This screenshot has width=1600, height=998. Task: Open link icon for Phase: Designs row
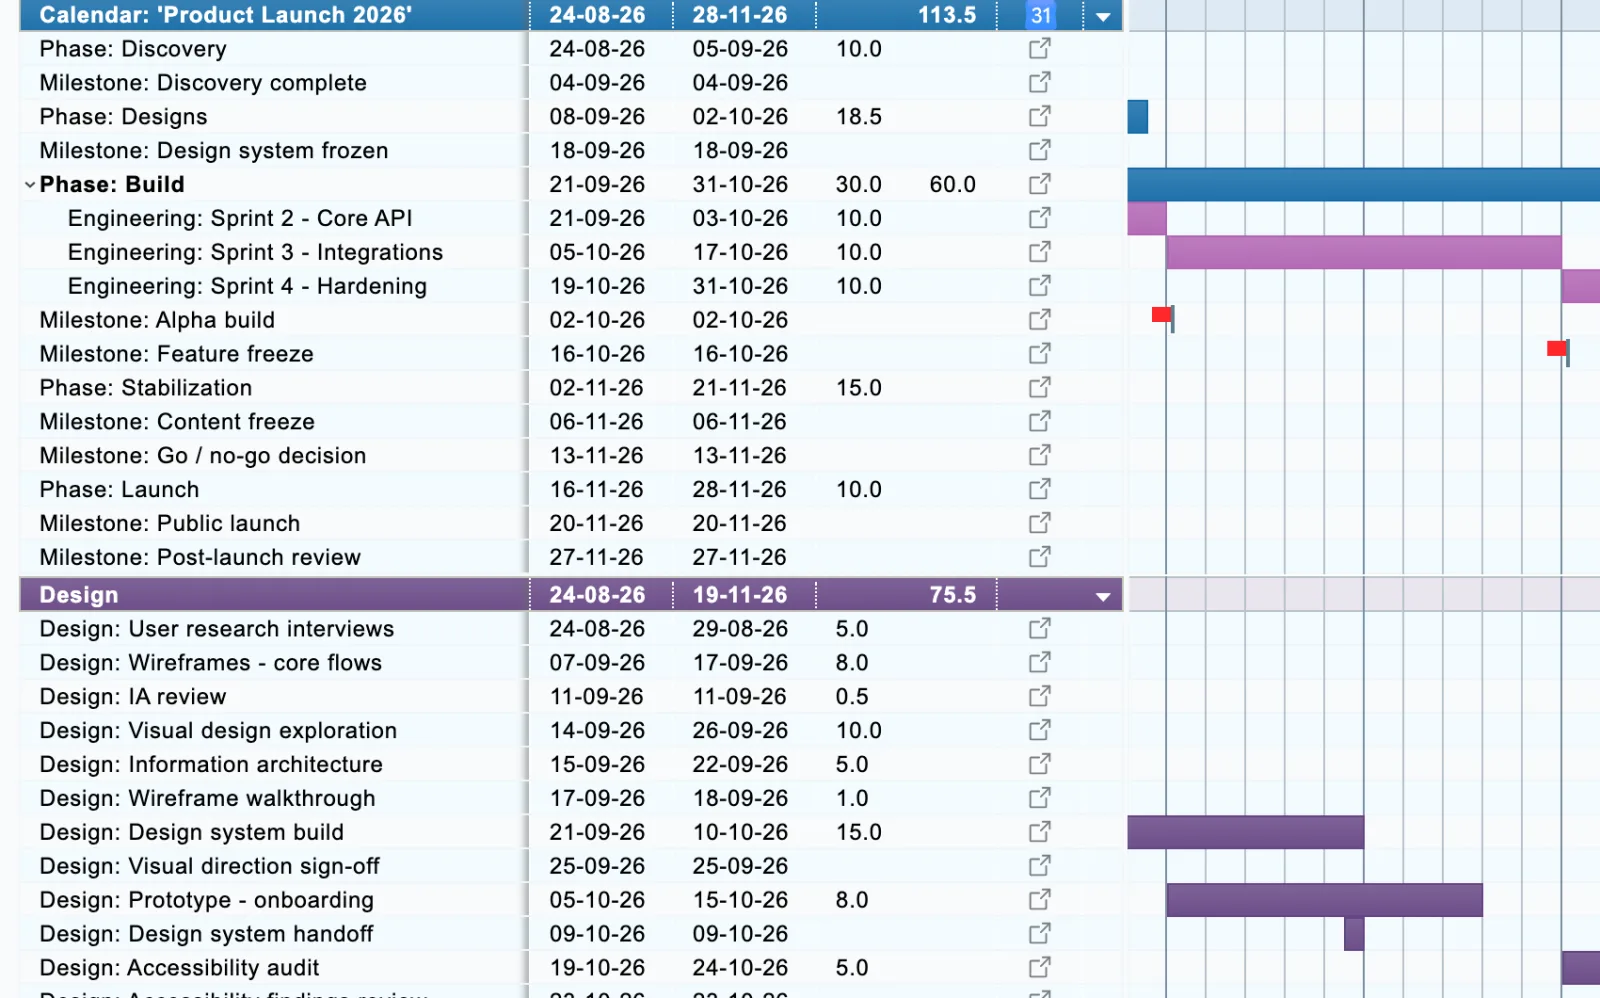click(x=1040, y=116)
